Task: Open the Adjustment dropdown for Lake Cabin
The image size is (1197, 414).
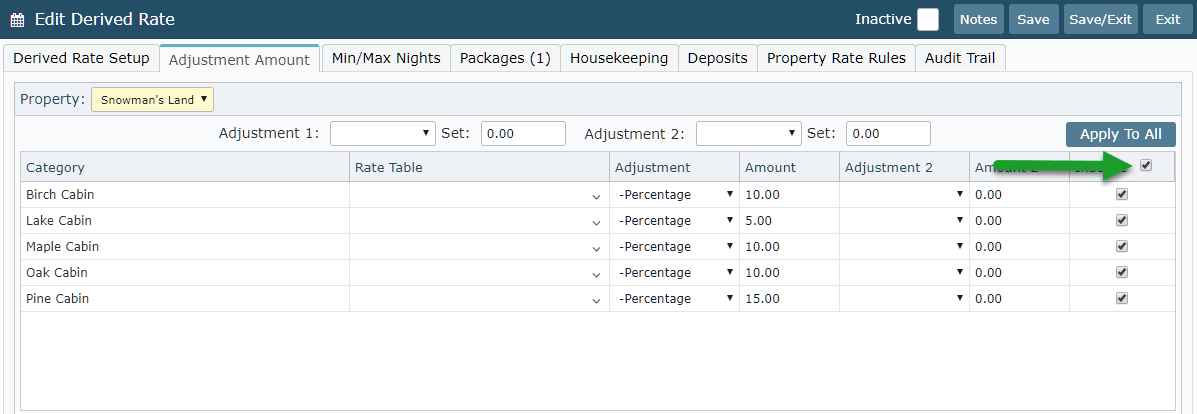Action: (675, 221)
